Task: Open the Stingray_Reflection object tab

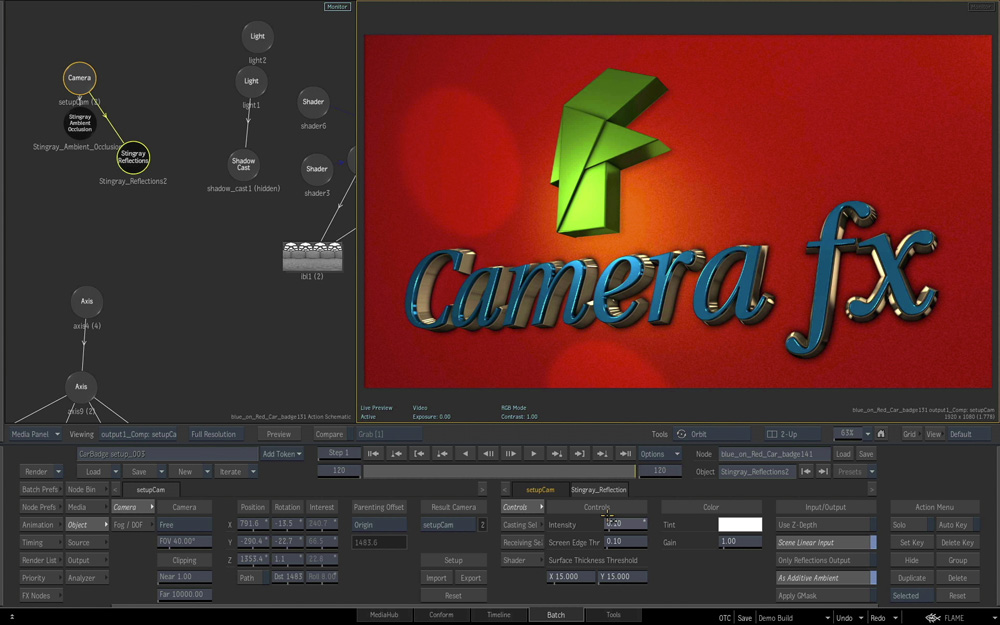Action: point(599,490)
